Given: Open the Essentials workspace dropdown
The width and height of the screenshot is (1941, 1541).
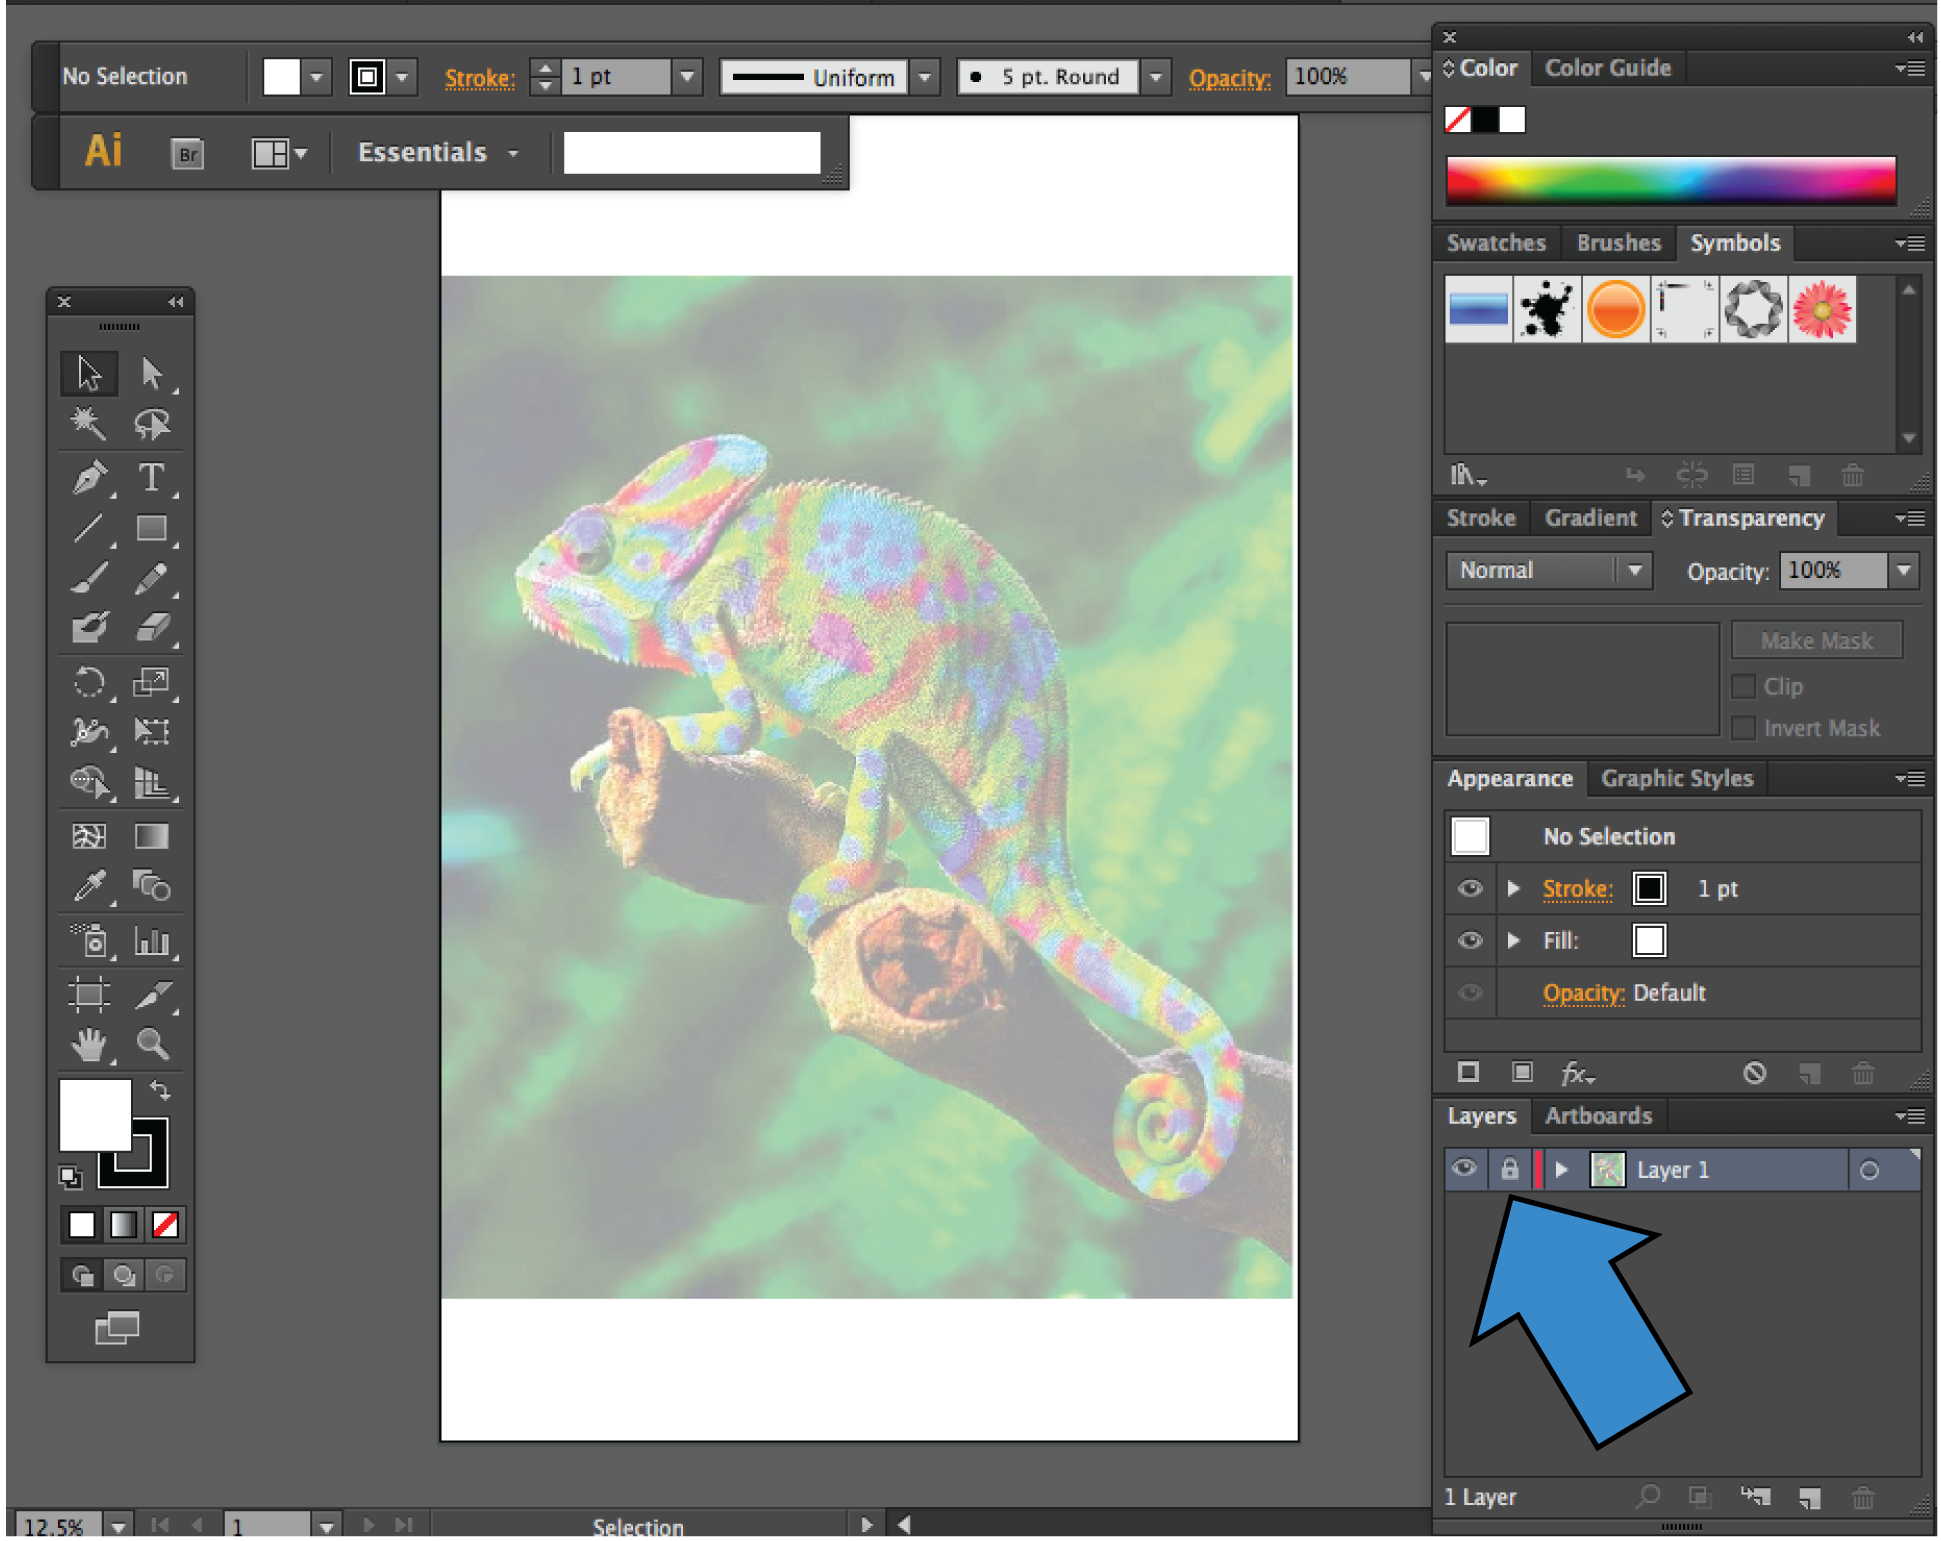Looking at the screenshot, I should click(438, 153).
